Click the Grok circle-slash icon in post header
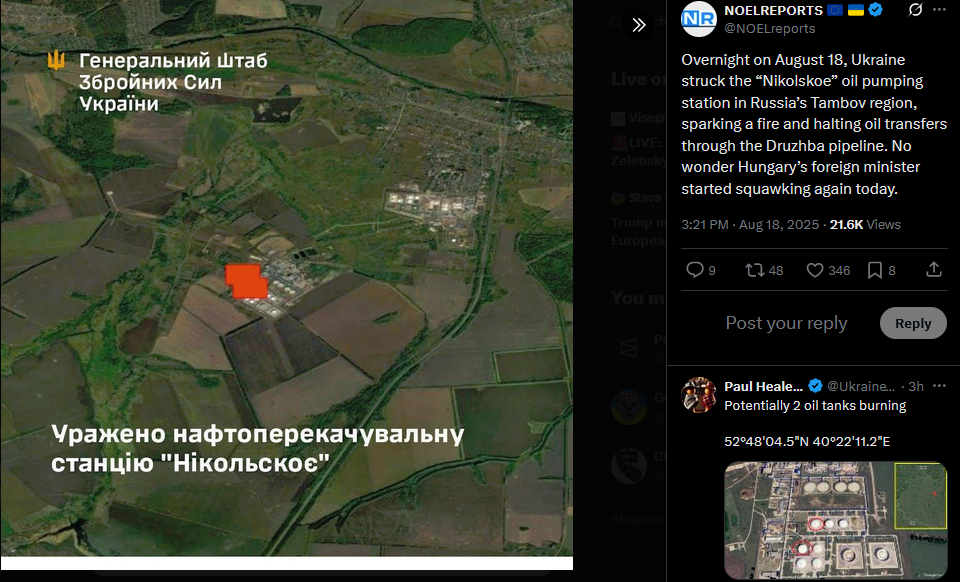The image size is (960, 582). 915,9
